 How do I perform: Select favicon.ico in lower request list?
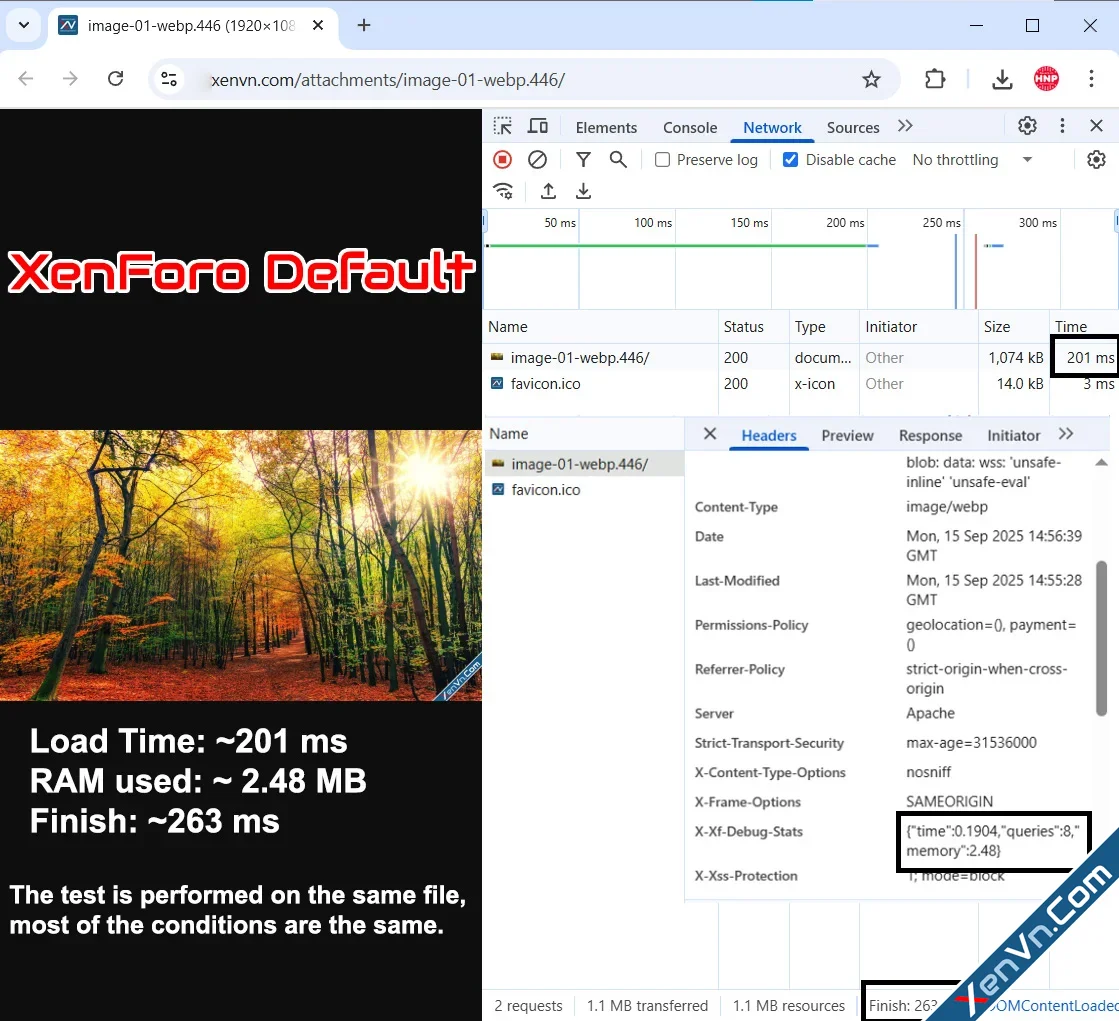coord(546,490)
